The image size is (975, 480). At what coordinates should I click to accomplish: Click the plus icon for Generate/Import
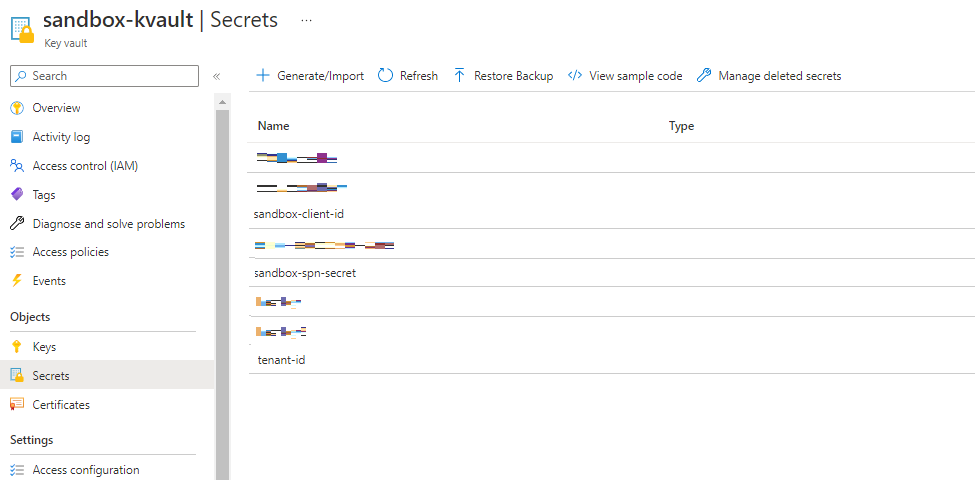pos(263,76)
